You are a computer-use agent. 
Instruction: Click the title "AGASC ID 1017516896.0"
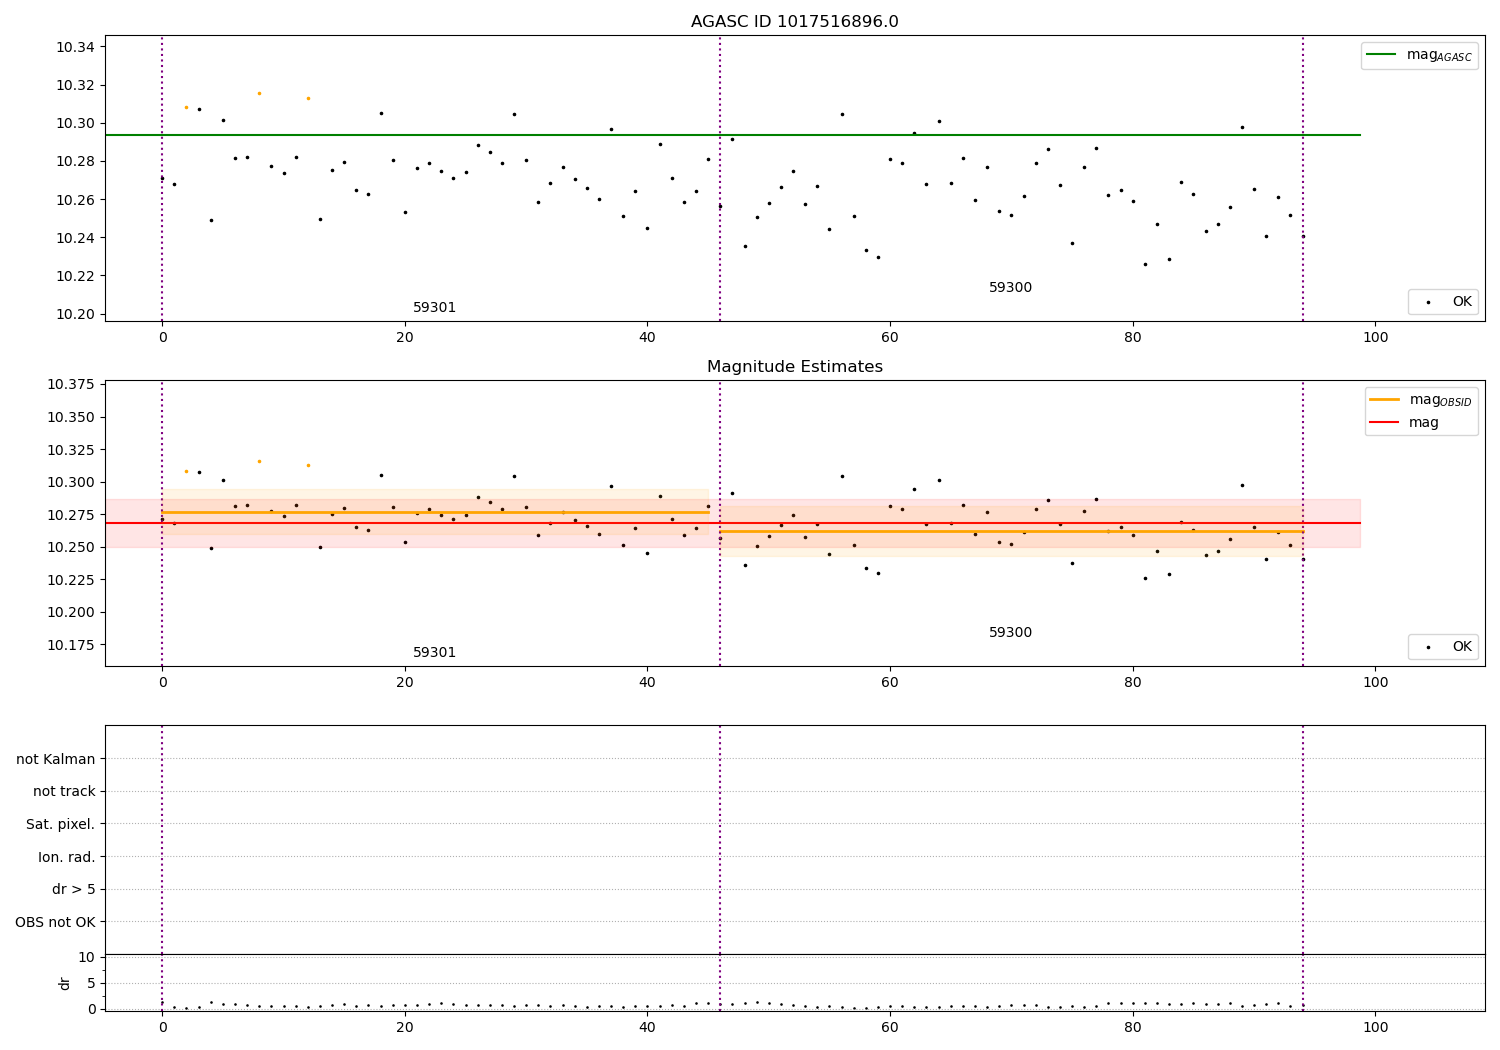tap(794, 22)
